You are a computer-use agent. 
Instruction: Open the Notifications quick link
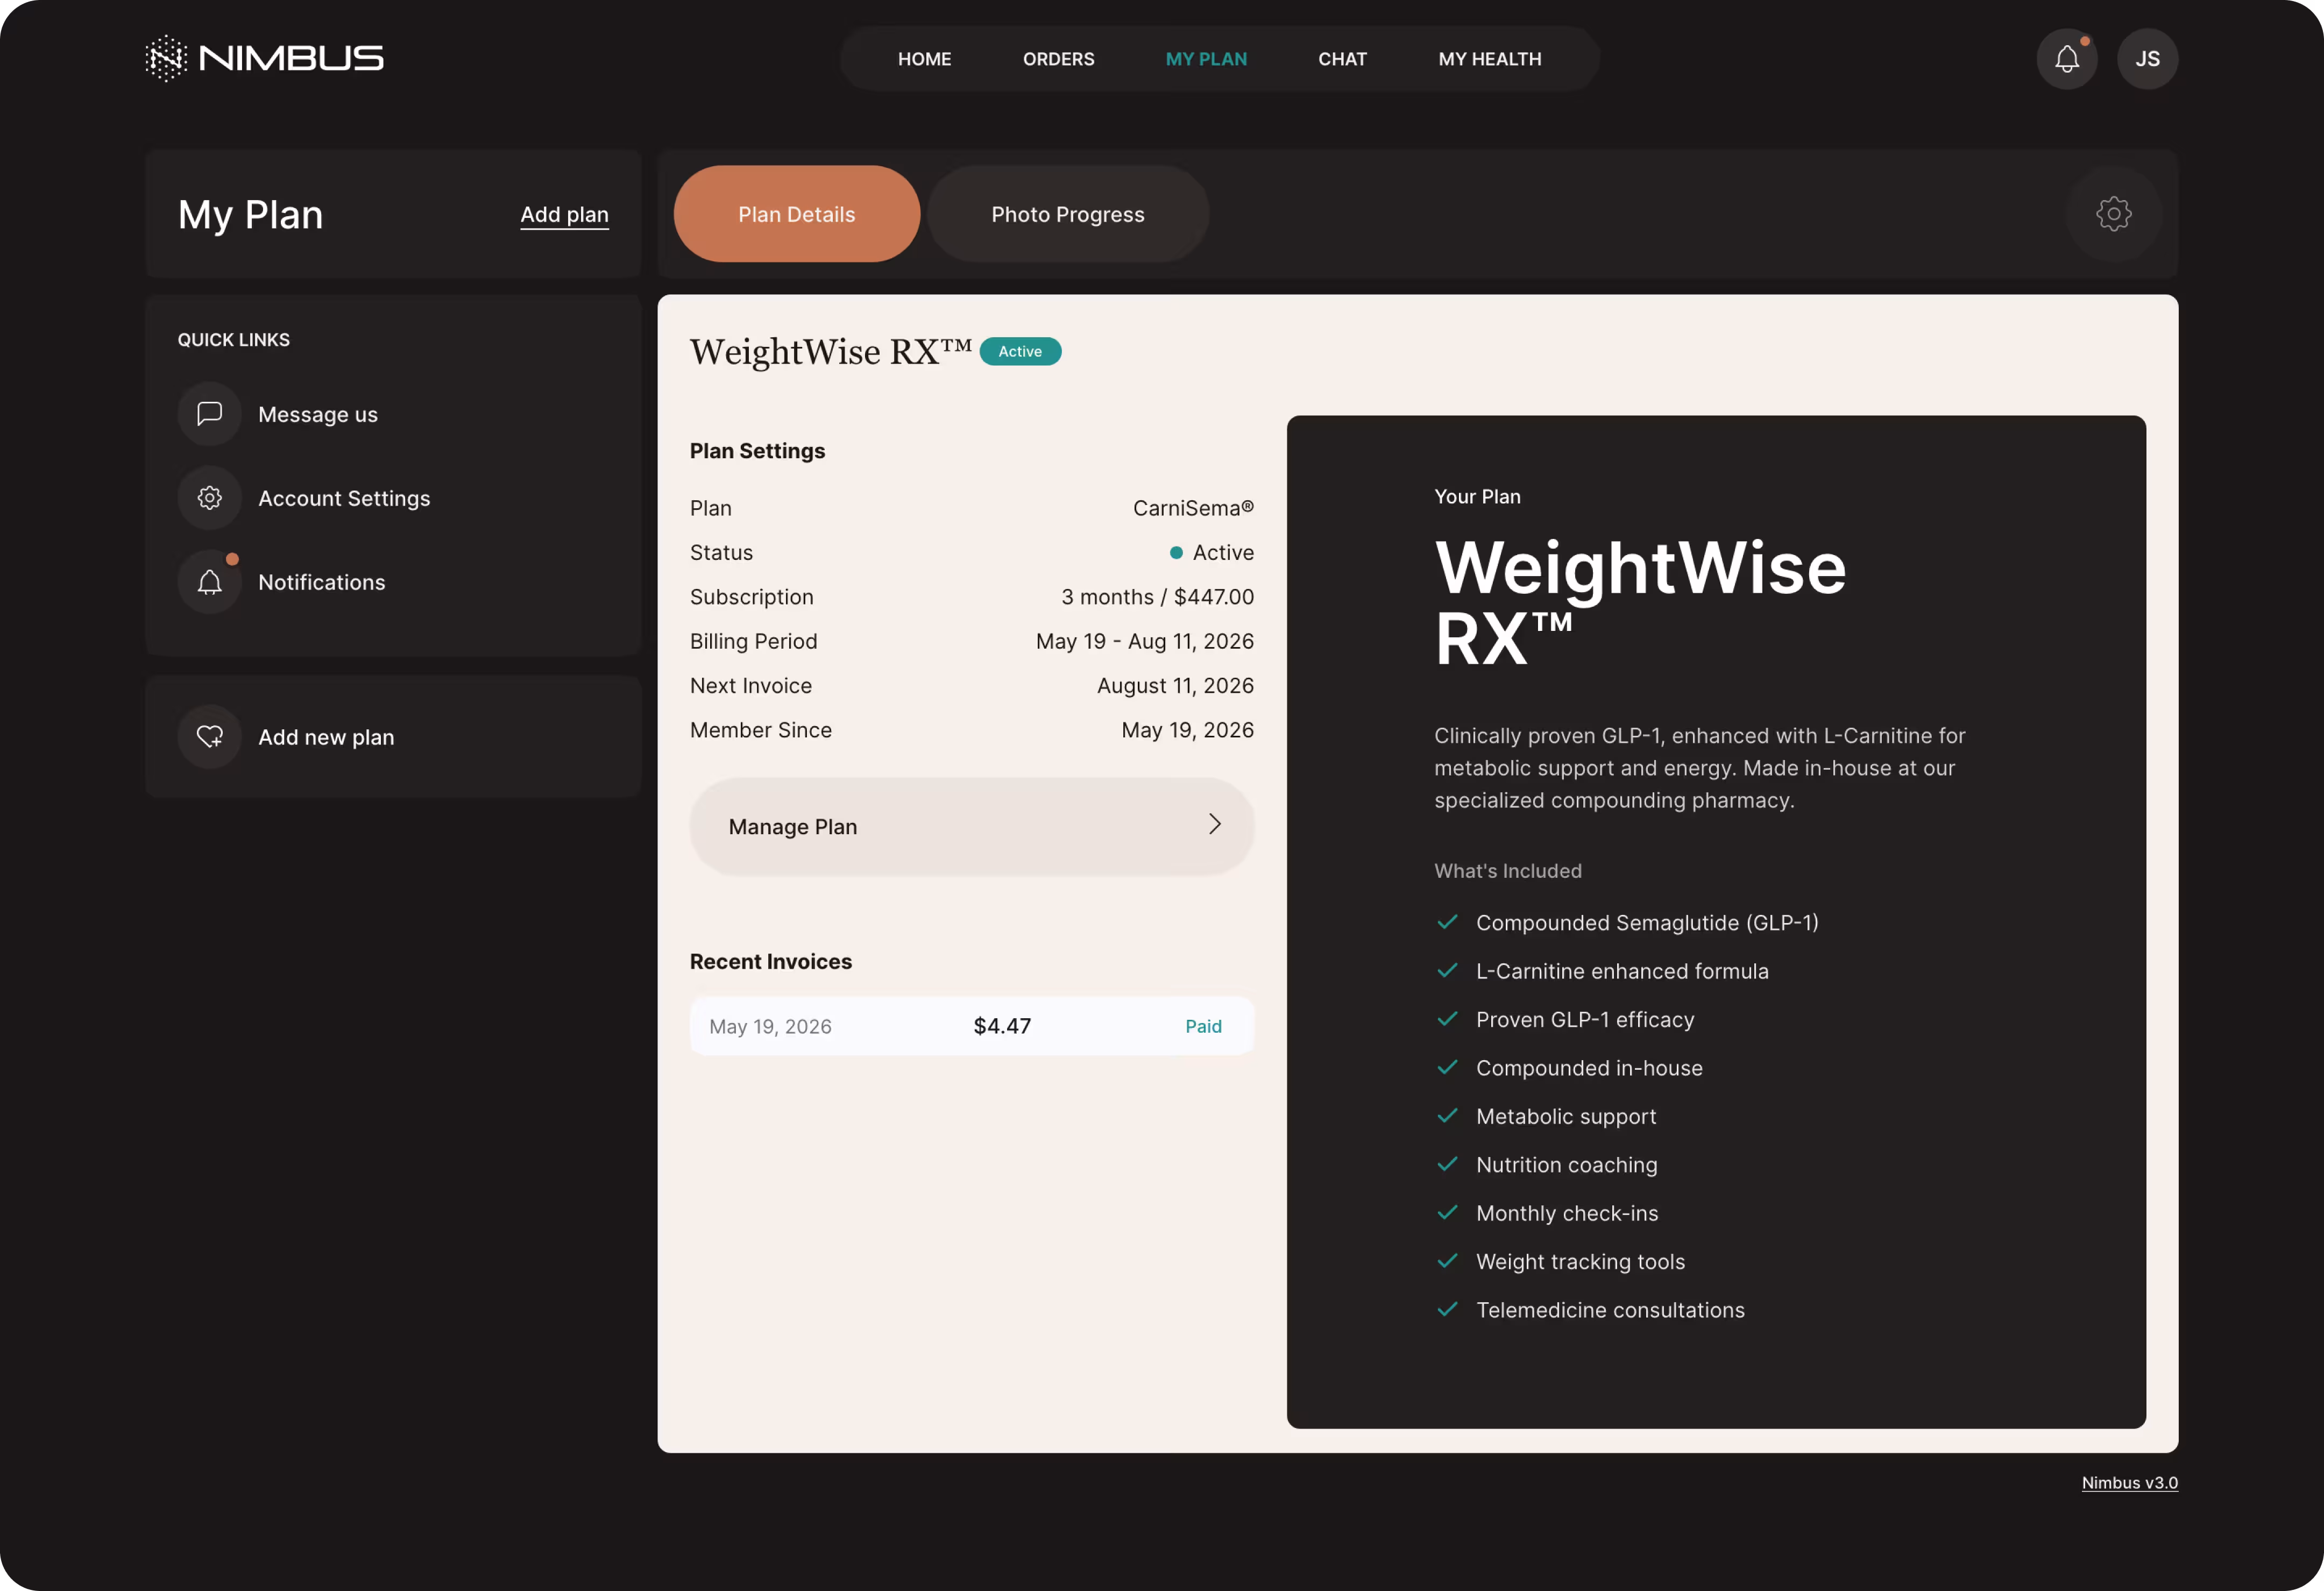[321, 582]
